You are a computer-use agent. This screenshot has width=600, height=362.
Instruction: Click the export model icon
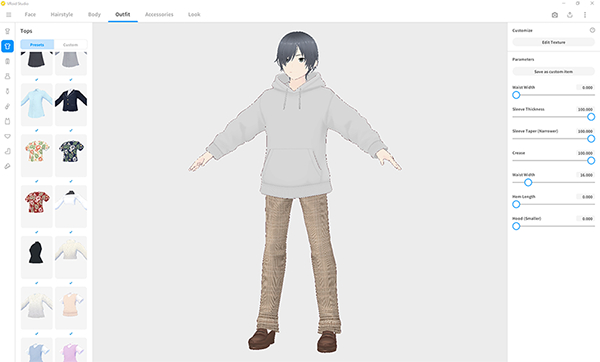(570, 15)
